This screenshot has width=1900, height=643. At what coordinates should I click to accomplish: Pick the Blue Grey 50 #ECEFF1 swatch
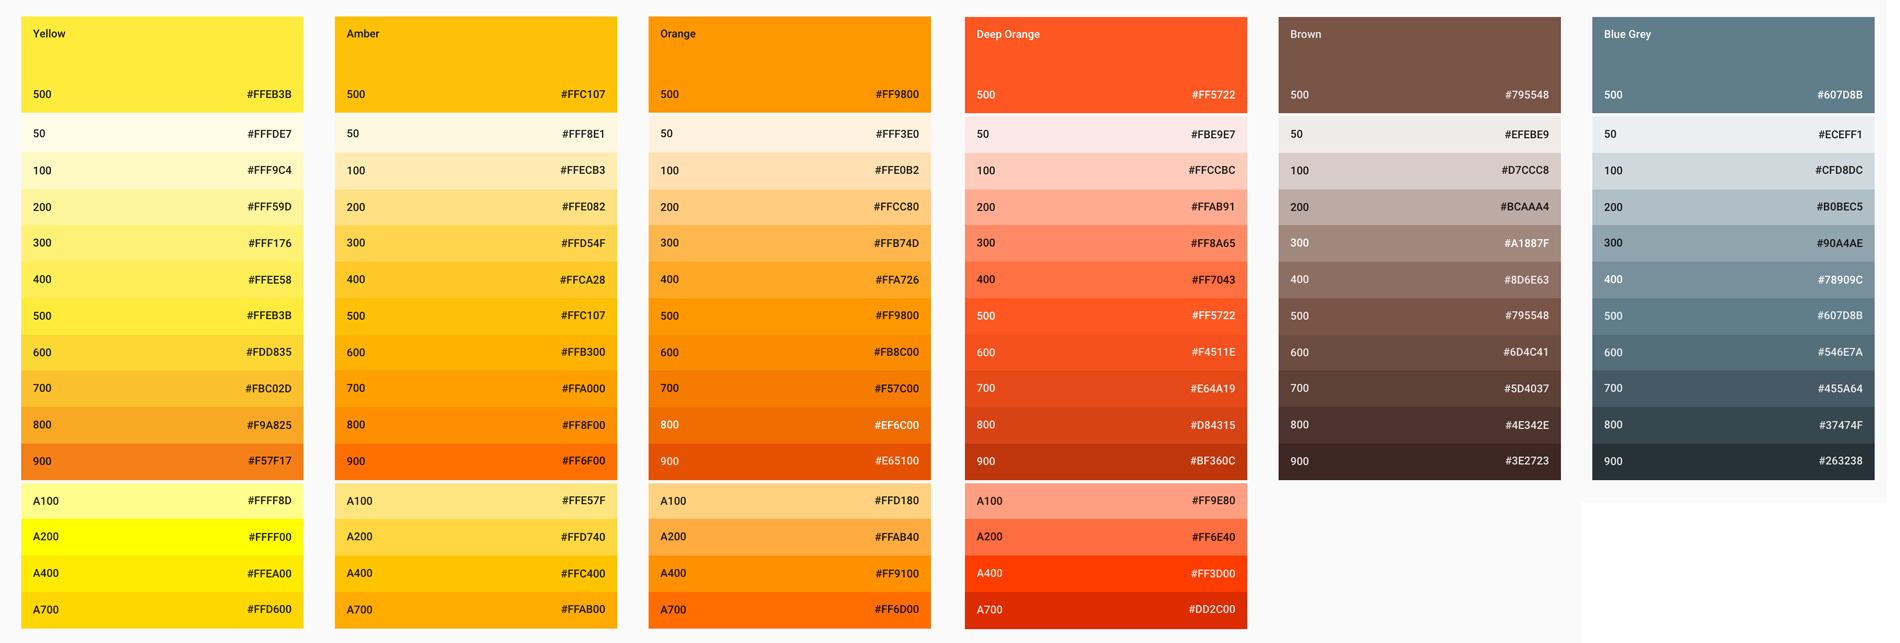click(x=1733, y=134)
